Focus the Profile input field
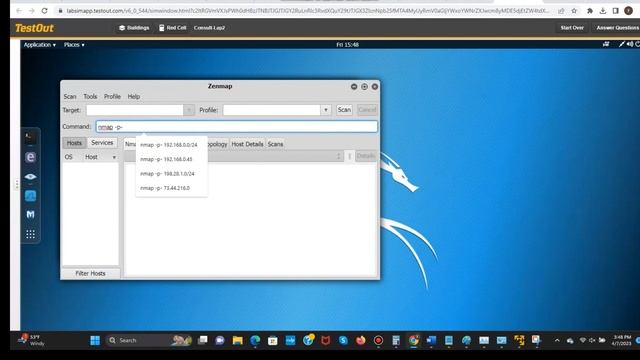640x360 pixels. pyautogui.click(x=272, y=110)
